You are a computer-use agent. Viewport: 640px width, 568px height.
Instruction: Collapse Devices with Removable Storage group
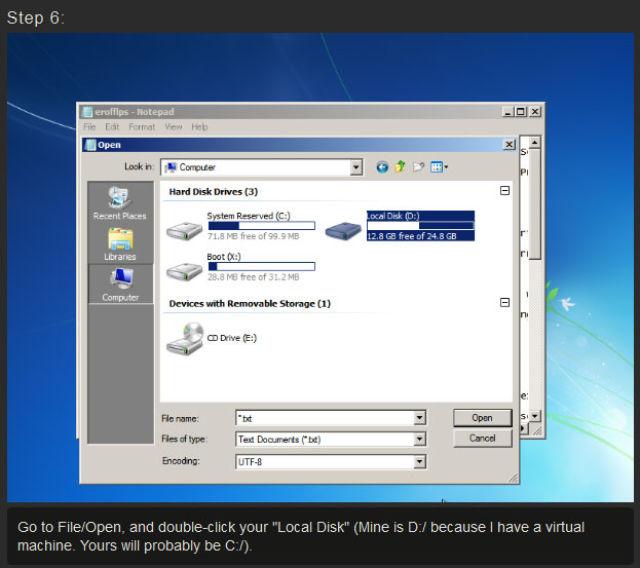click(504, 302)
